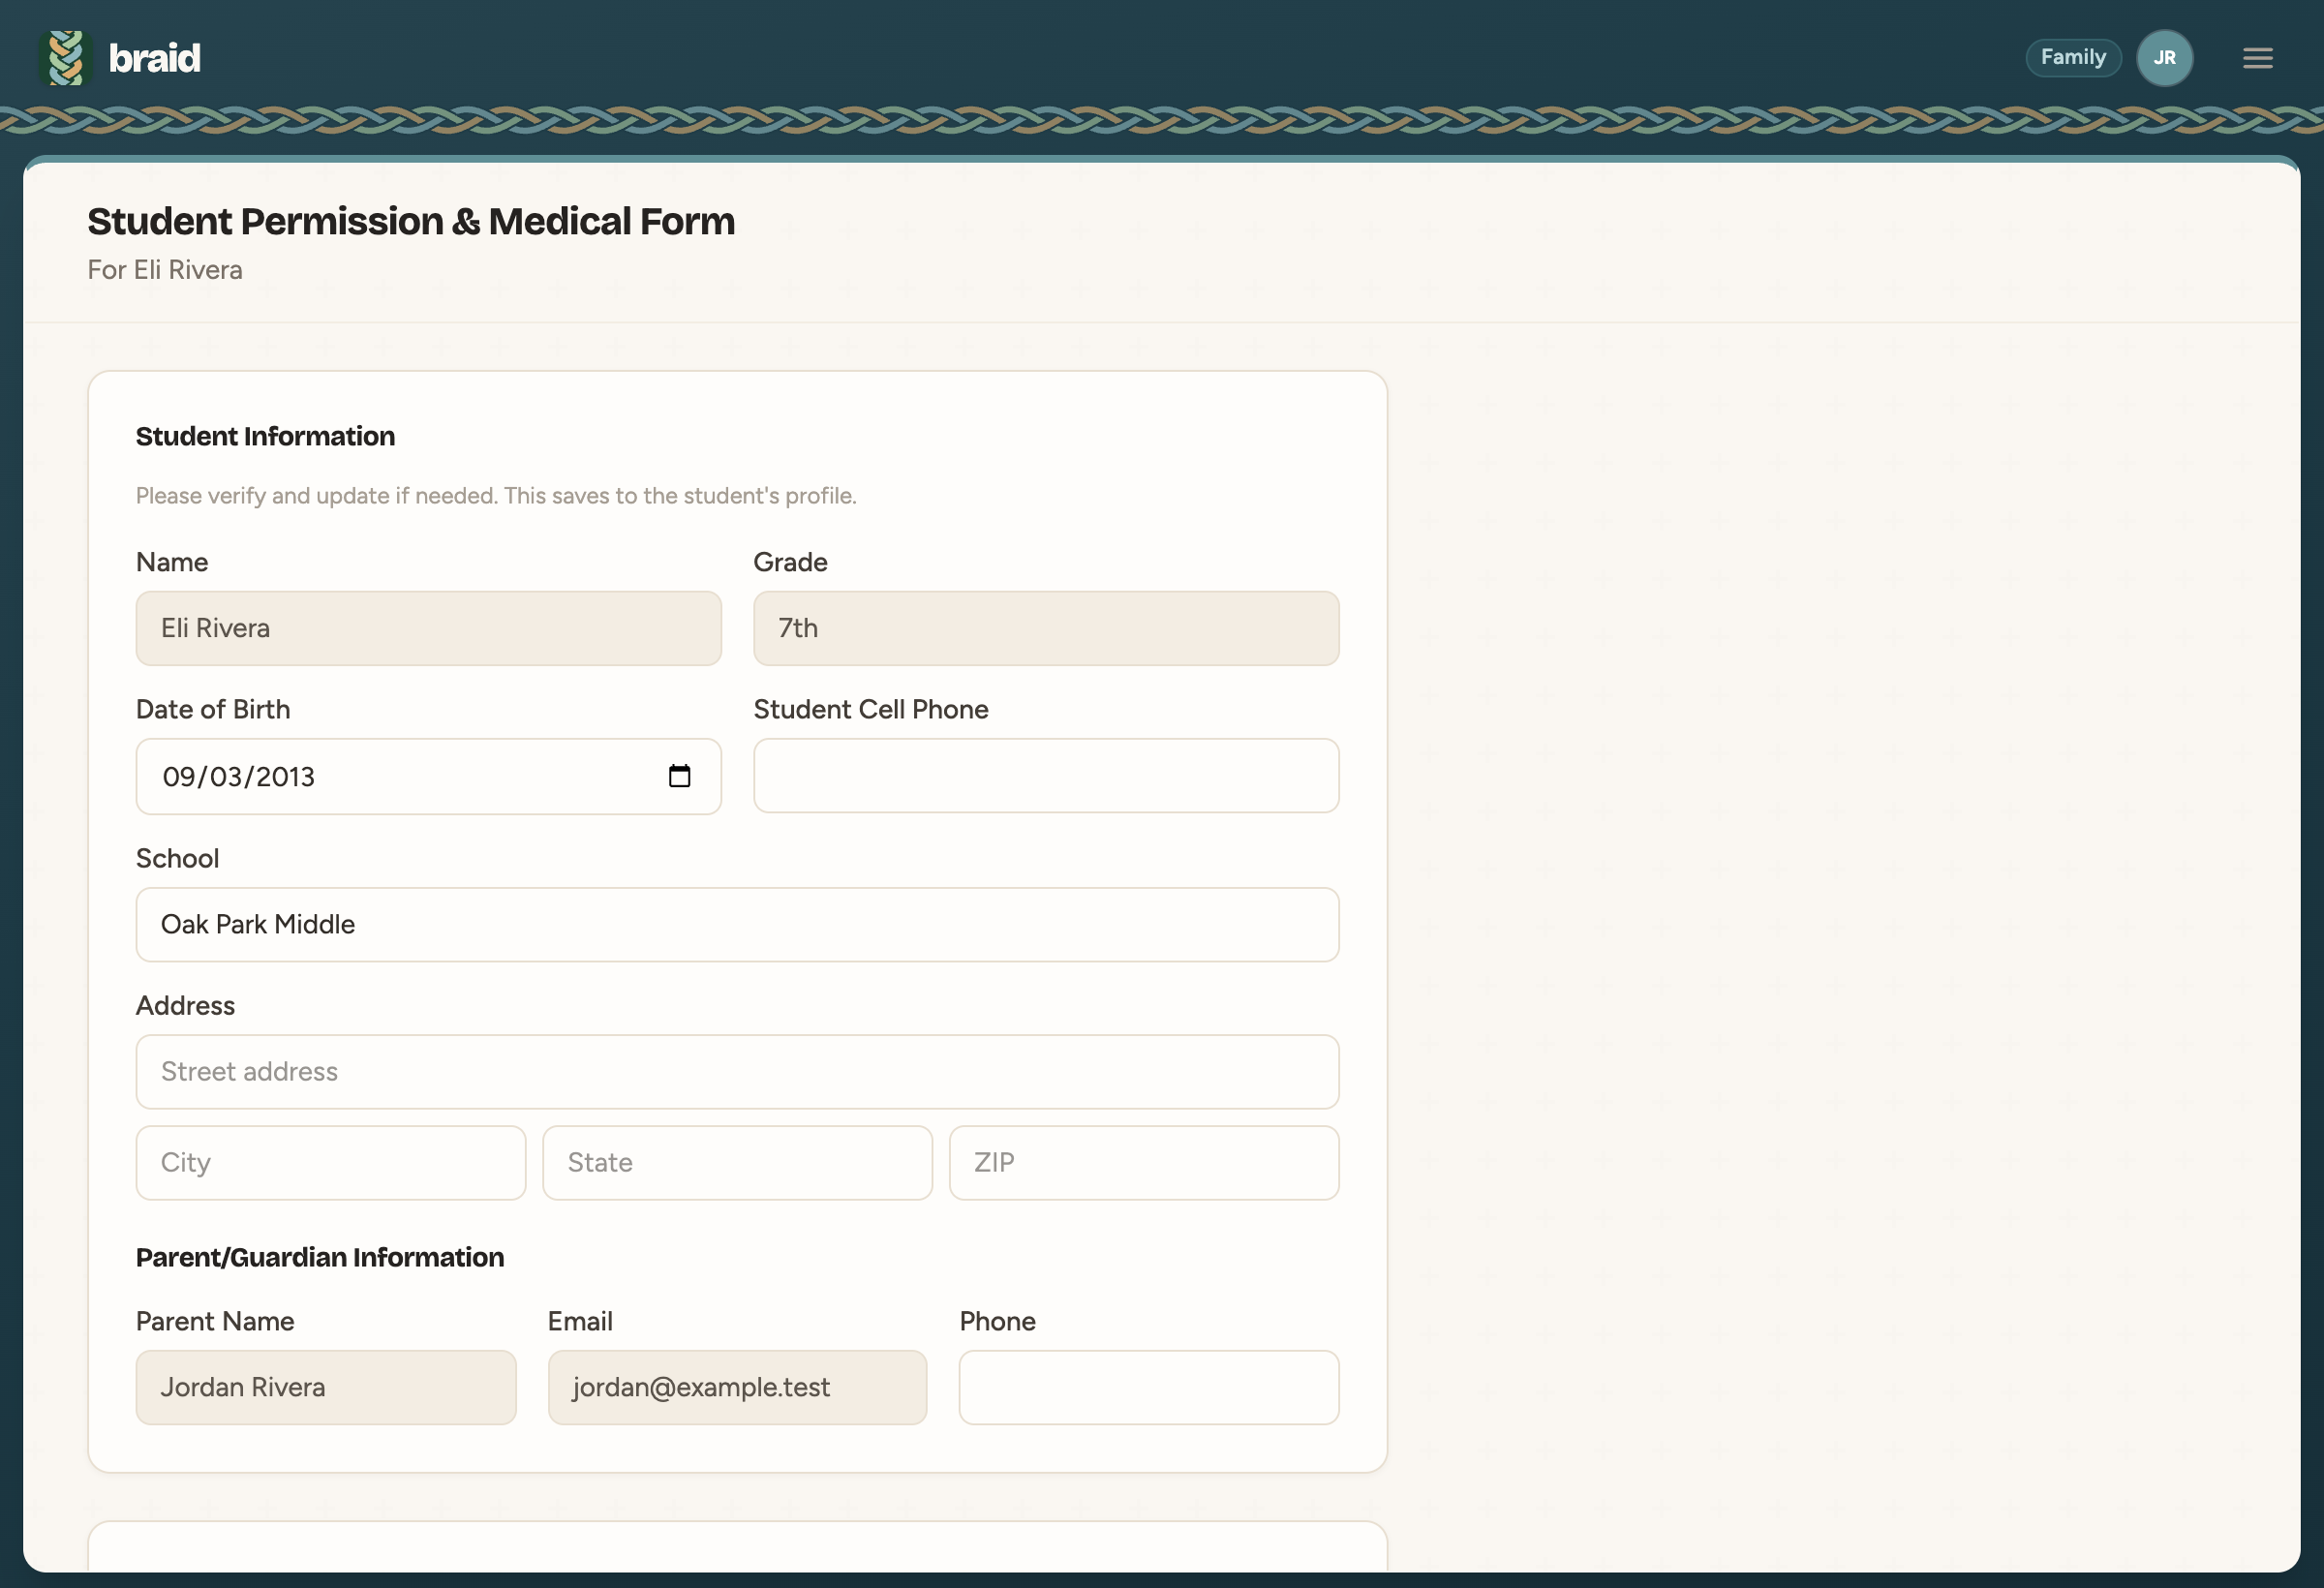This screenshot has height=1588, width=2324.
Task: Click the Parent Name label
Action: 215,1321
